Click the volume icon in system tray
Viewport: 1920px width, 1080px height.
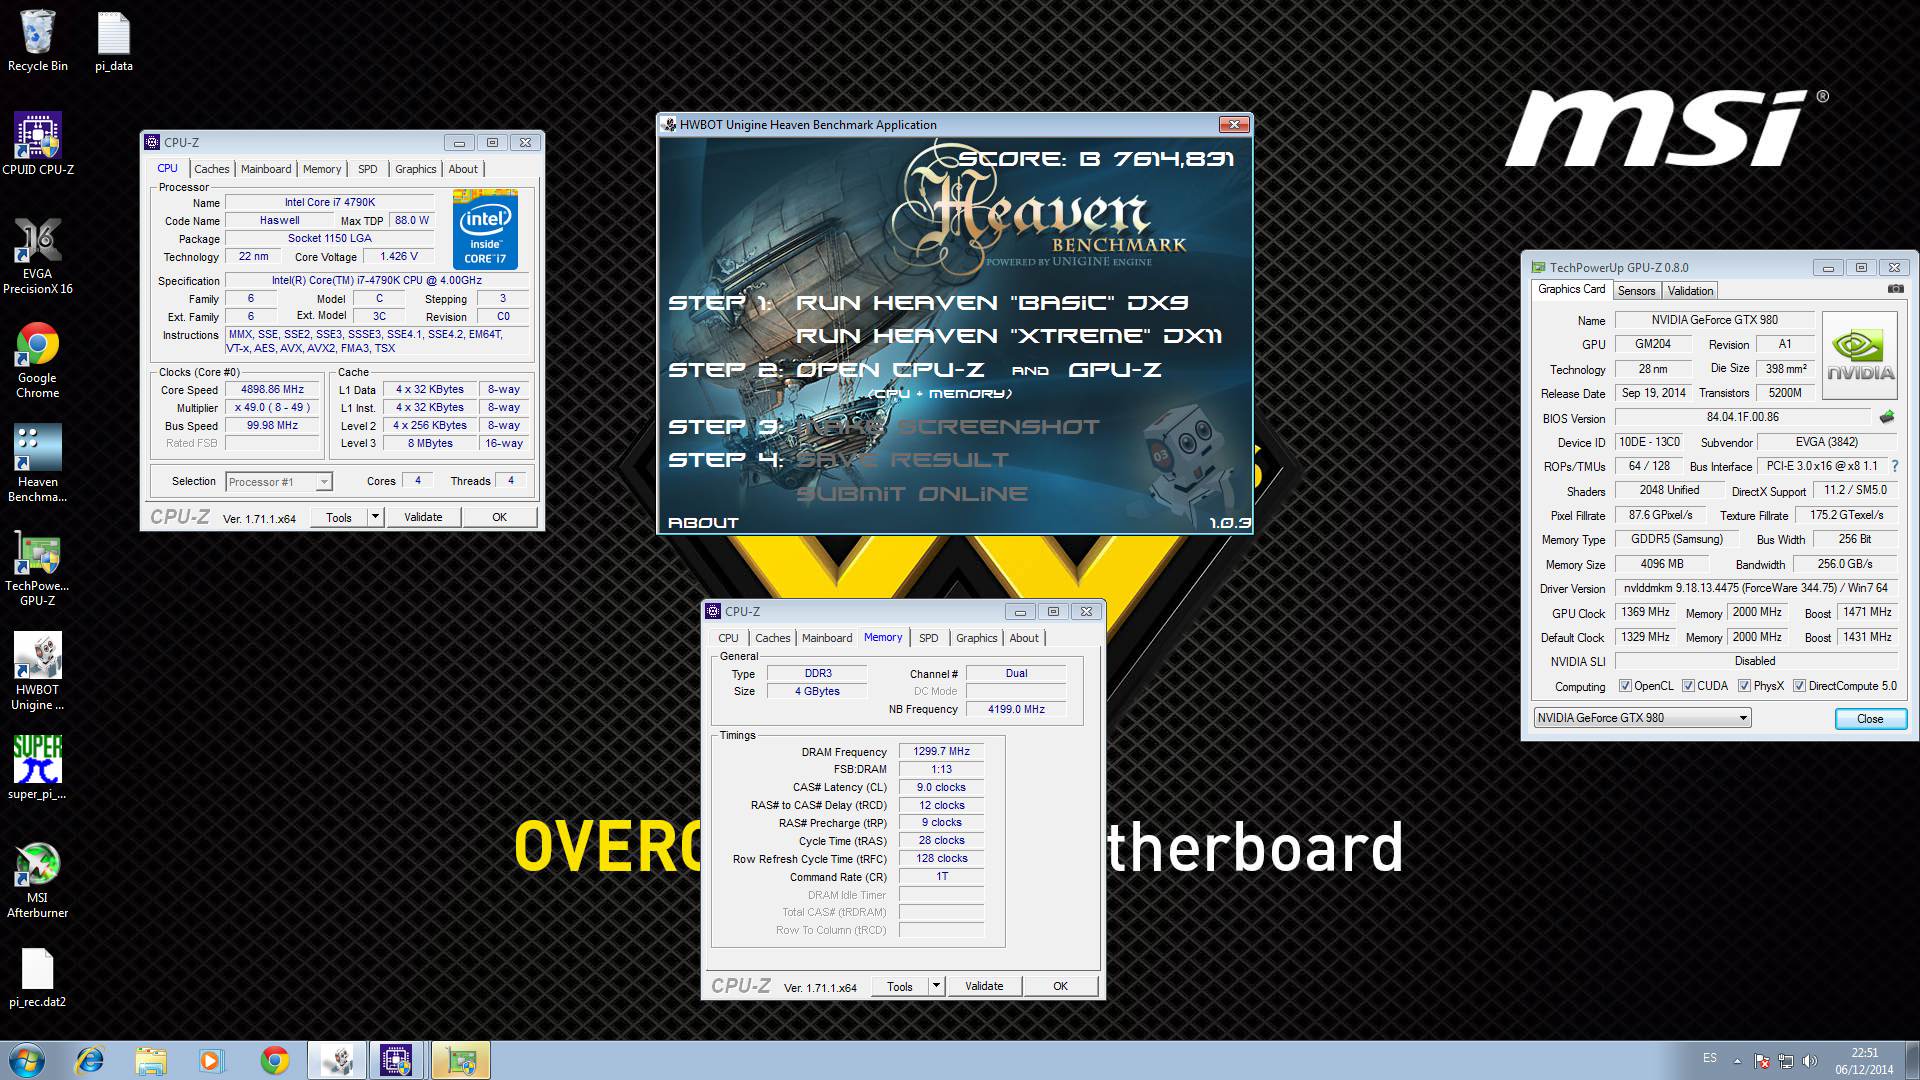click(x=1808, y=1061)
